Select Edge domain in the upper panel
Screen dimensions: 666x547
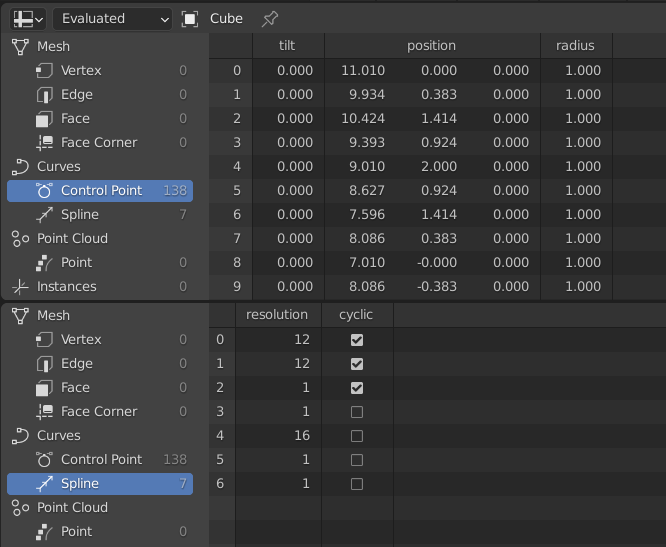coord(100,94)
